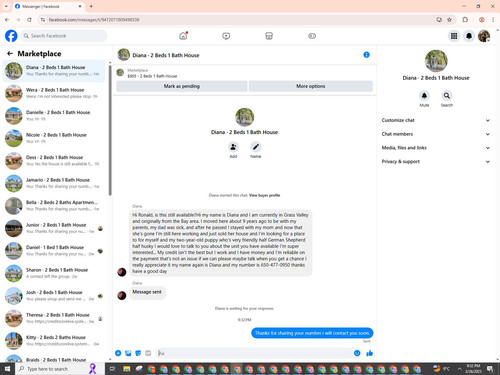Open chat with Sharon - 2 Beds 1 Bath House
This screenshot has width=500, height=375.
pyautogui.click(x=54, y=273)
